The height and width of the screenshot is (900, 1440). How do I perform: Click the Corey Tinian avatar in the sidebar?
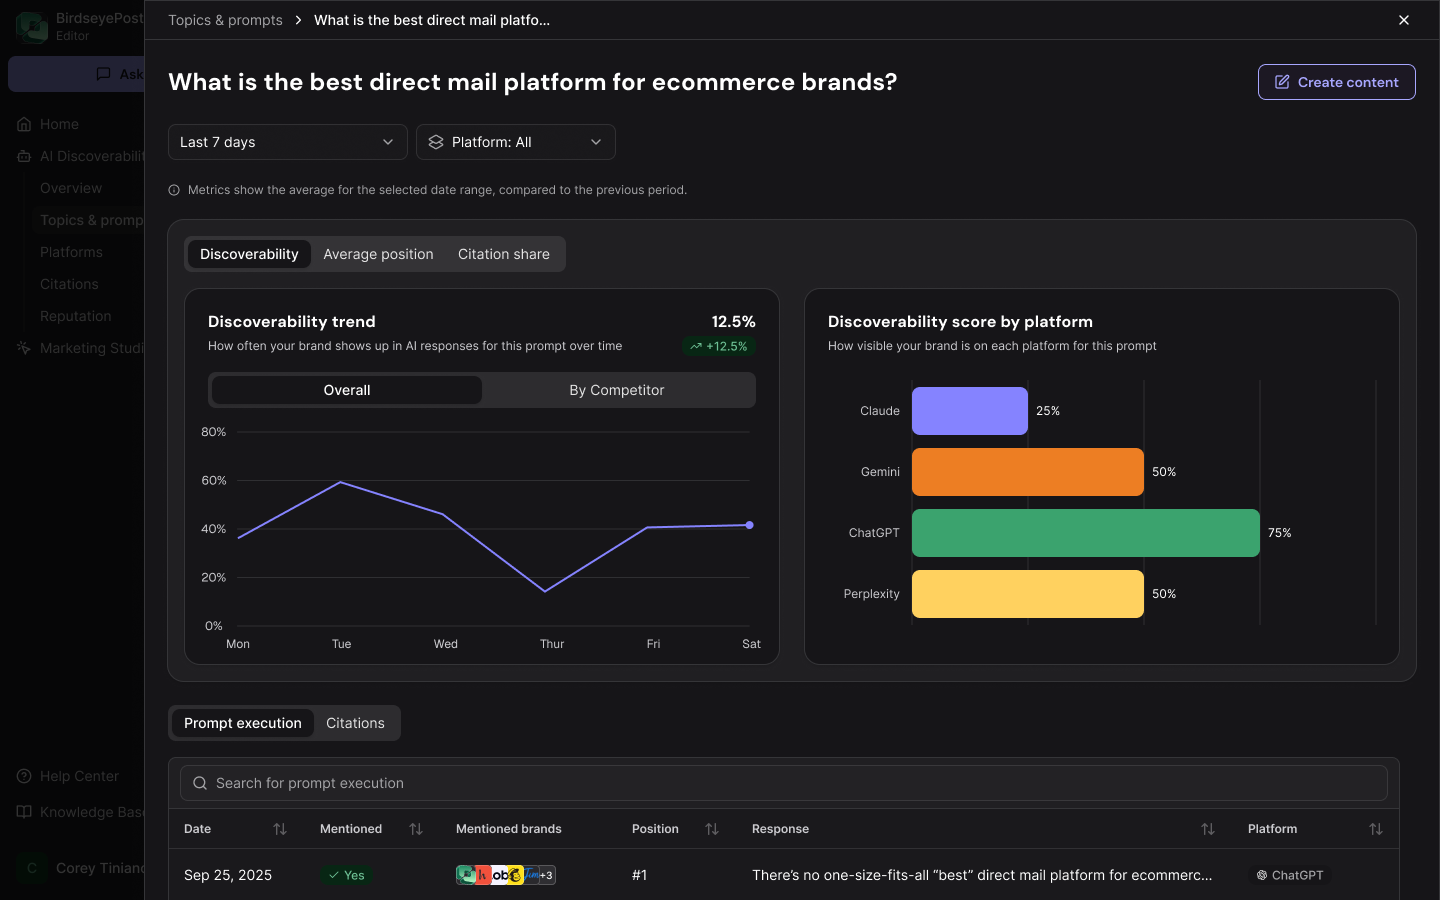(32, 868)
